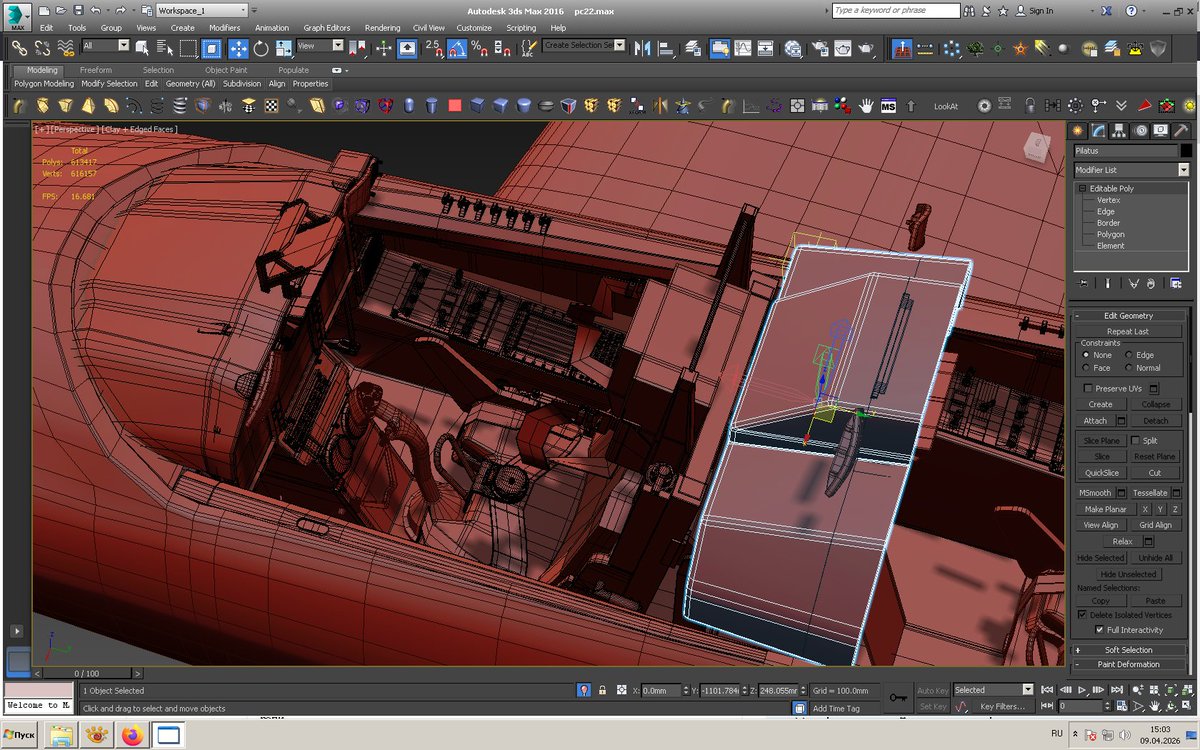Uncheck Delete Isolated Vertices
The image size is (1200, 750).
1082,615
